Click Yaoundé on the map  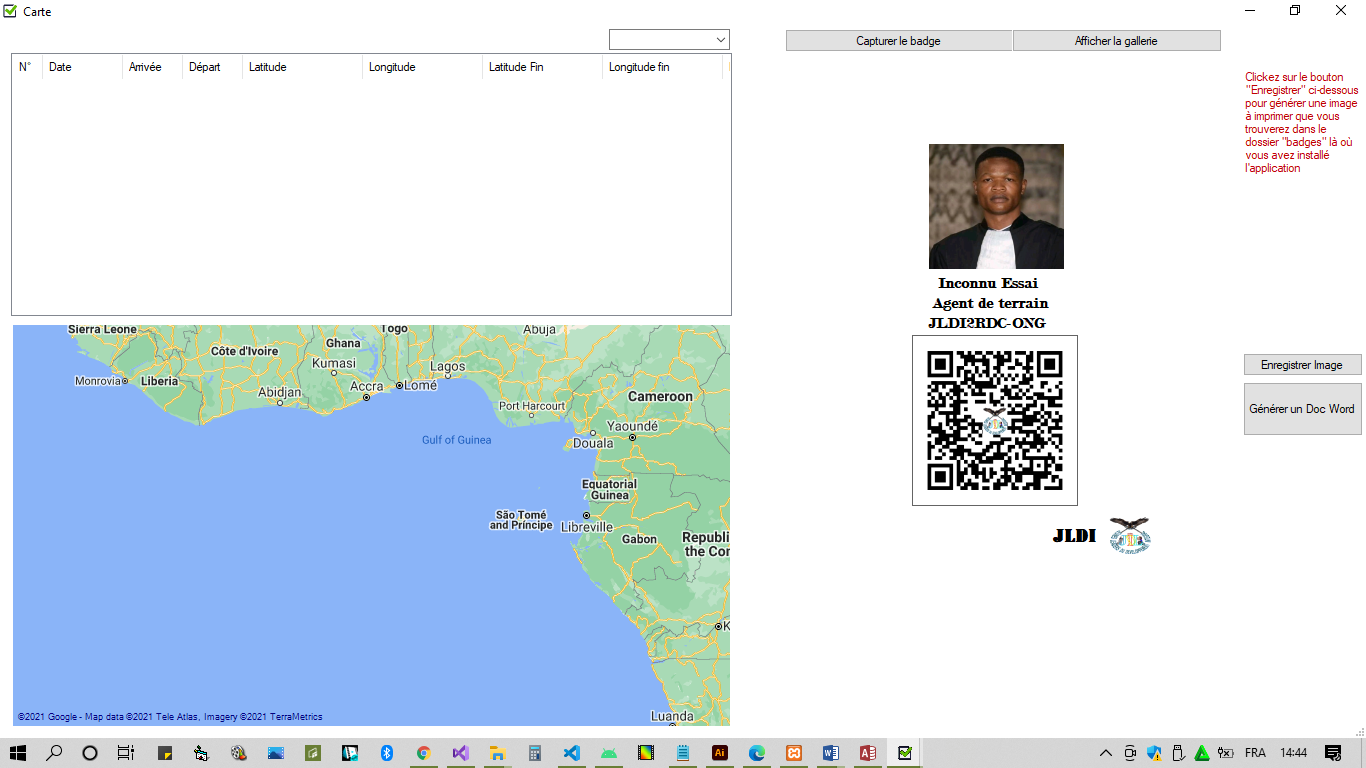pyautogui.click(x=632, y=426)
